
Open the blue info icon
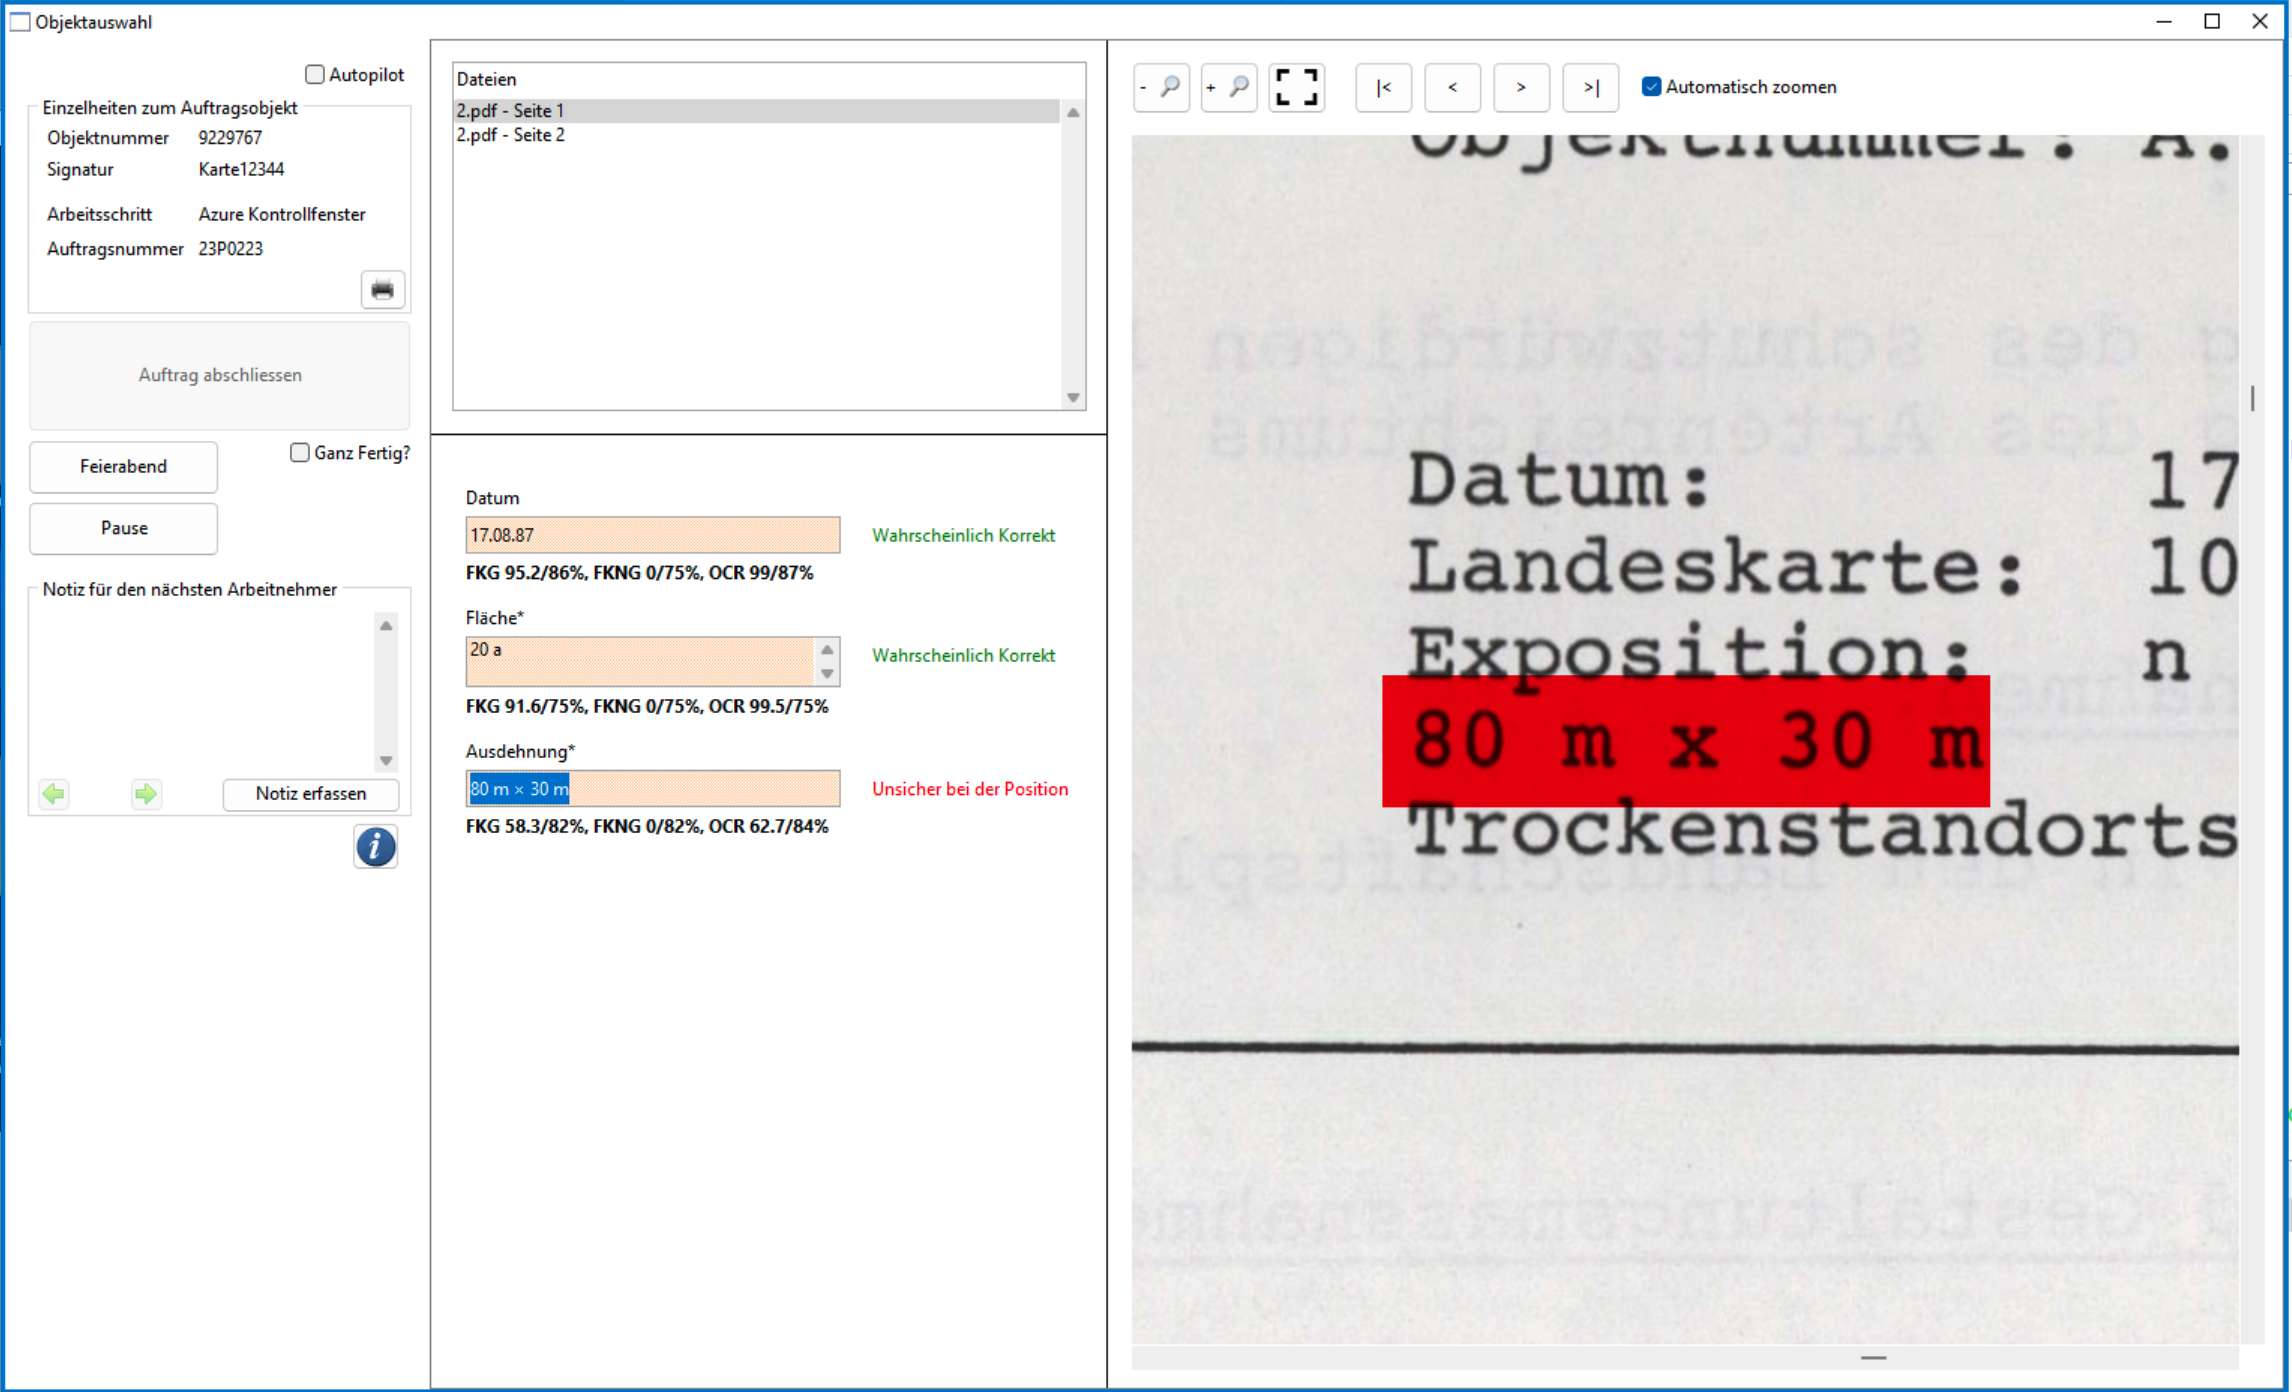click(x=375, y=847)
